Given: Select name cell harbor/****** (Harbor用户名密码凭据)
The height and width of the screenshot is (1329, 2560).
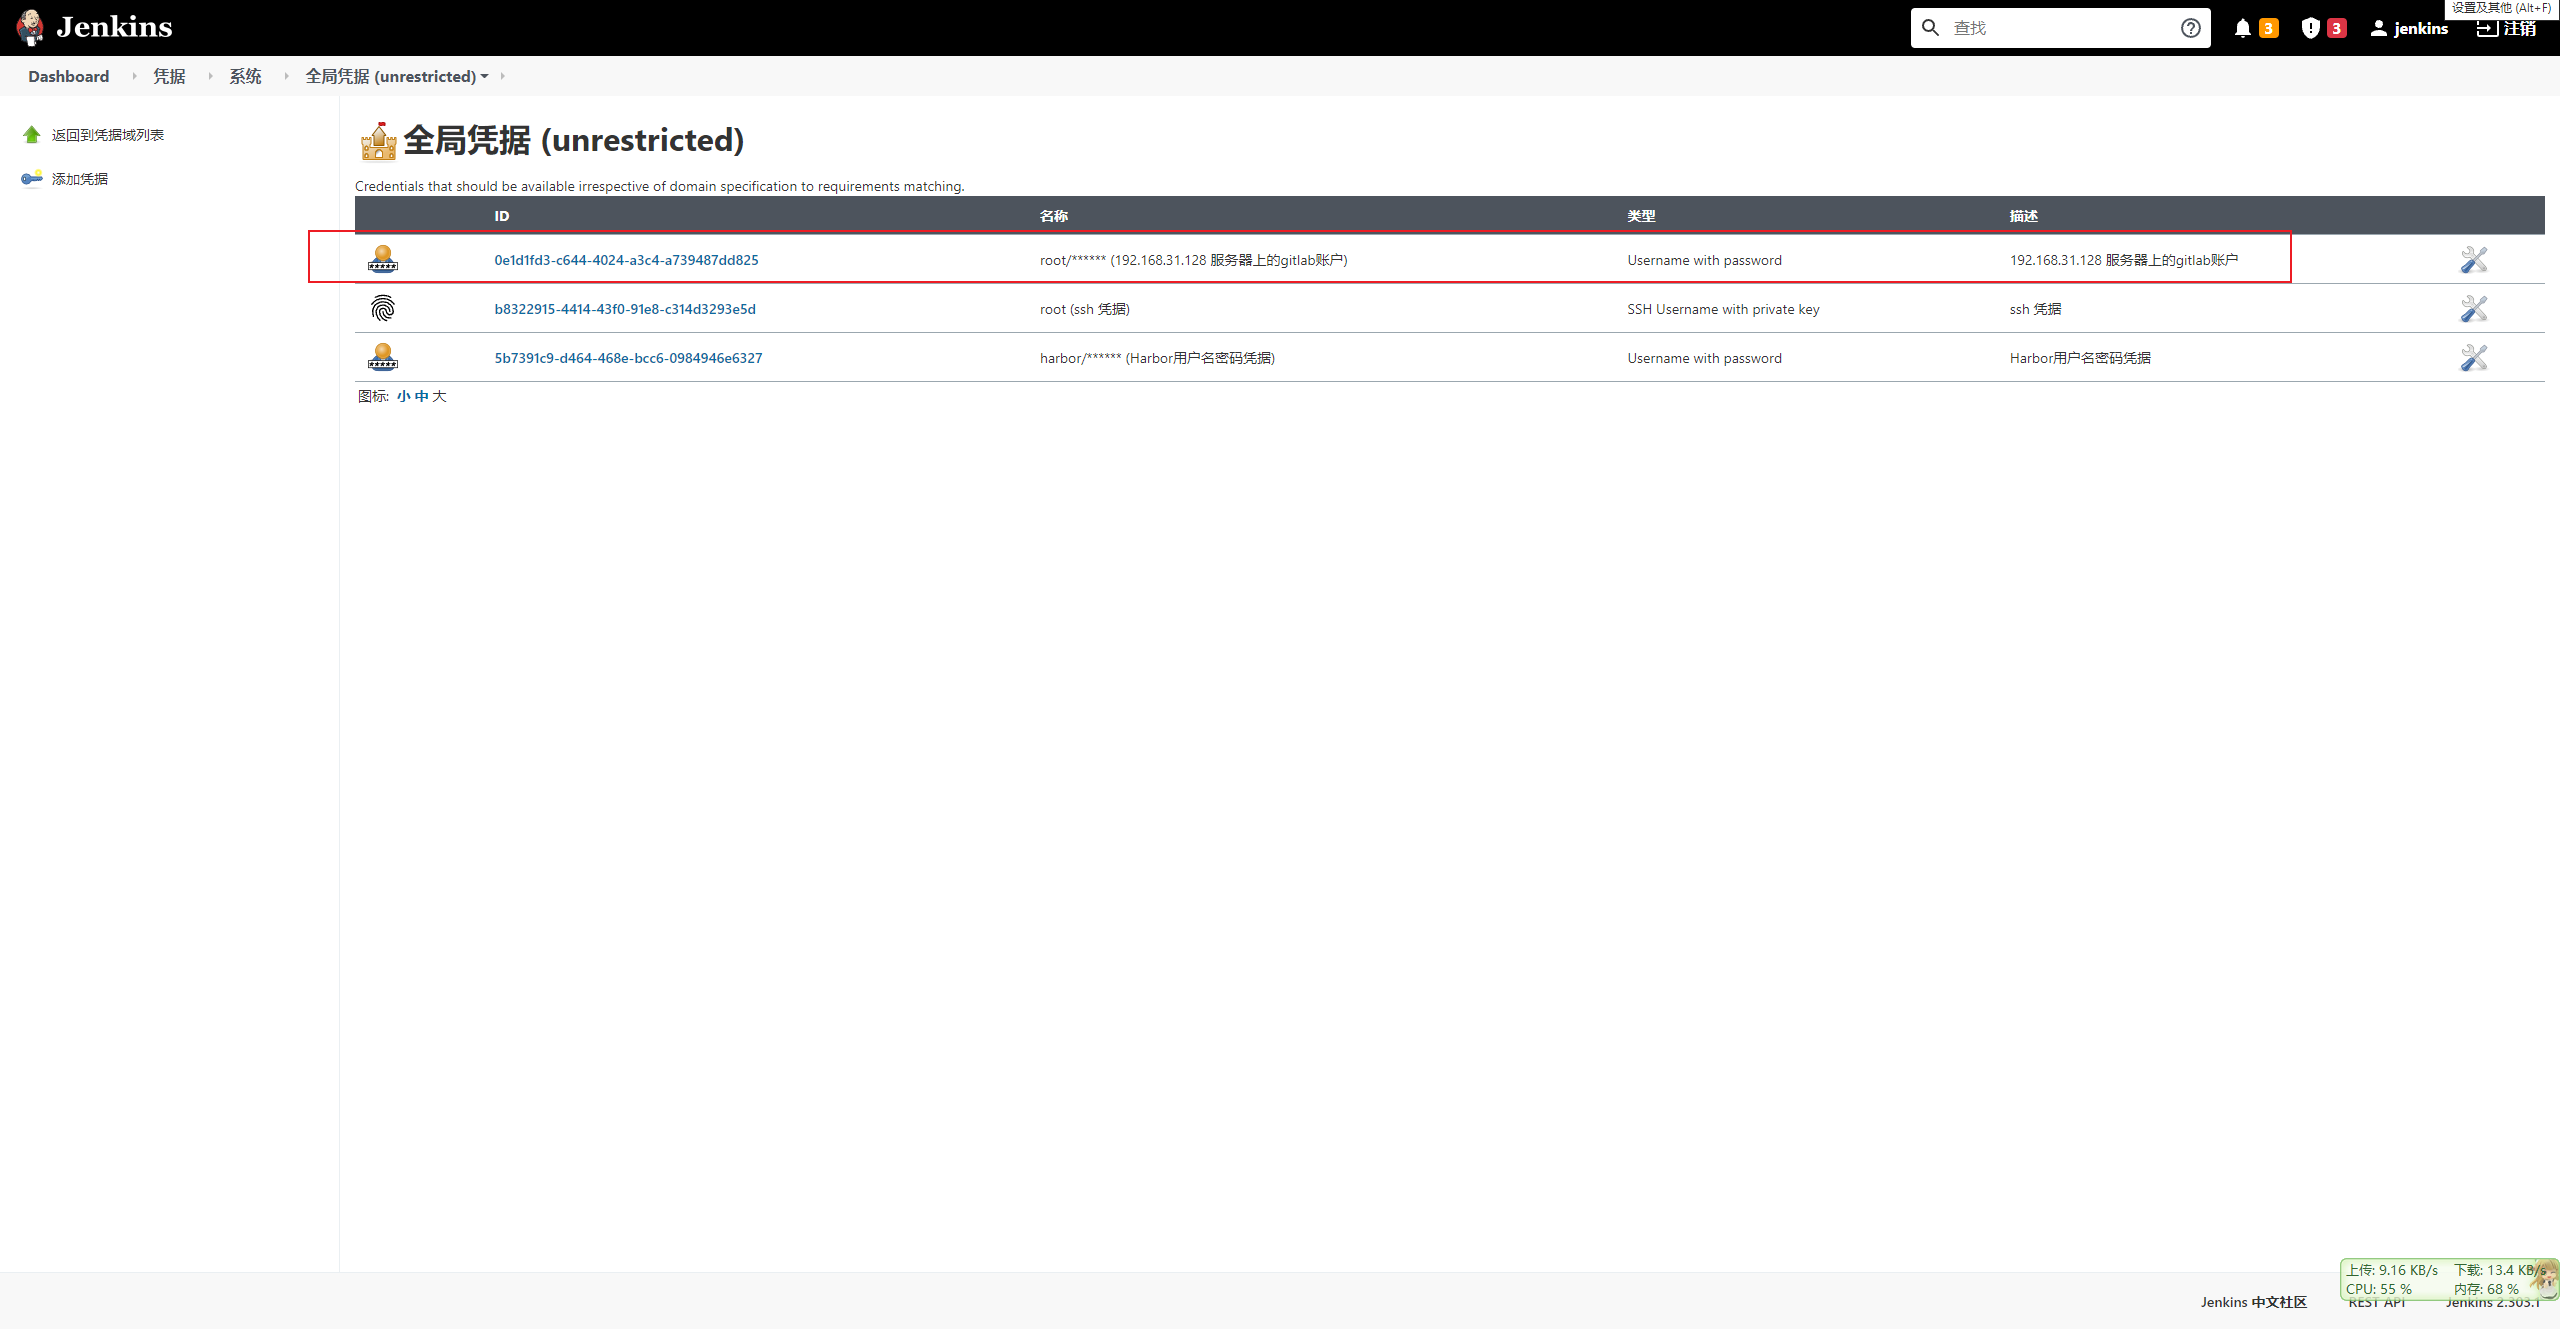Looking at the screenshot, I should [x=1157, y=358].
